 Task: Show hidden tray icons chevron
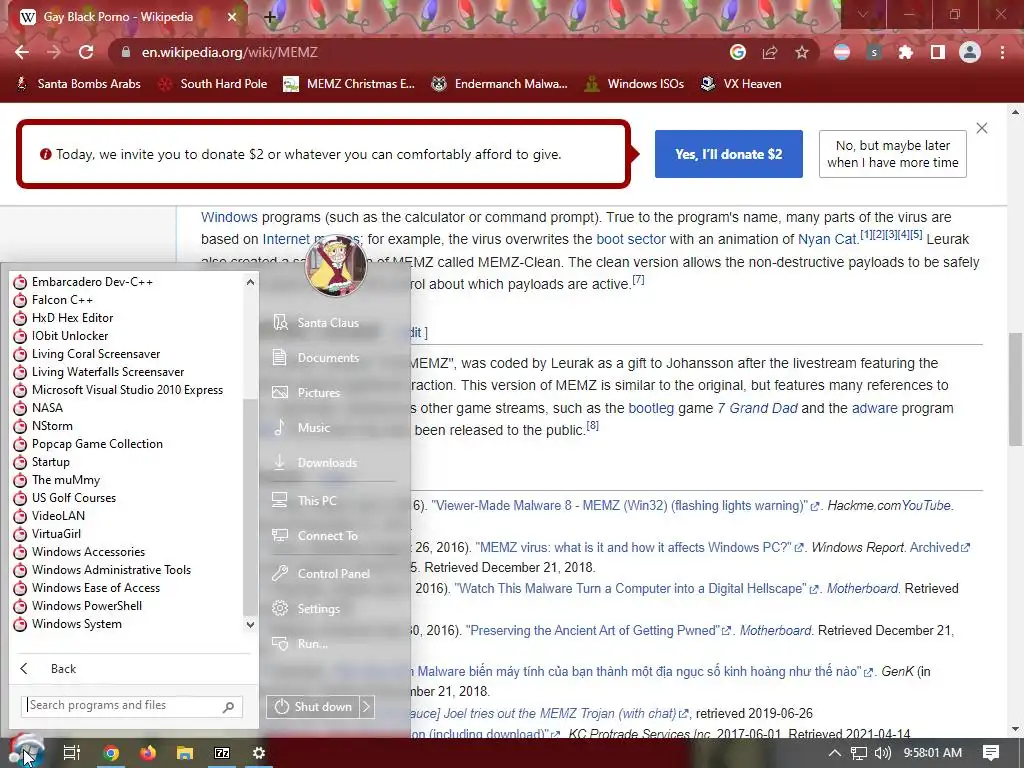click(834, 753)
